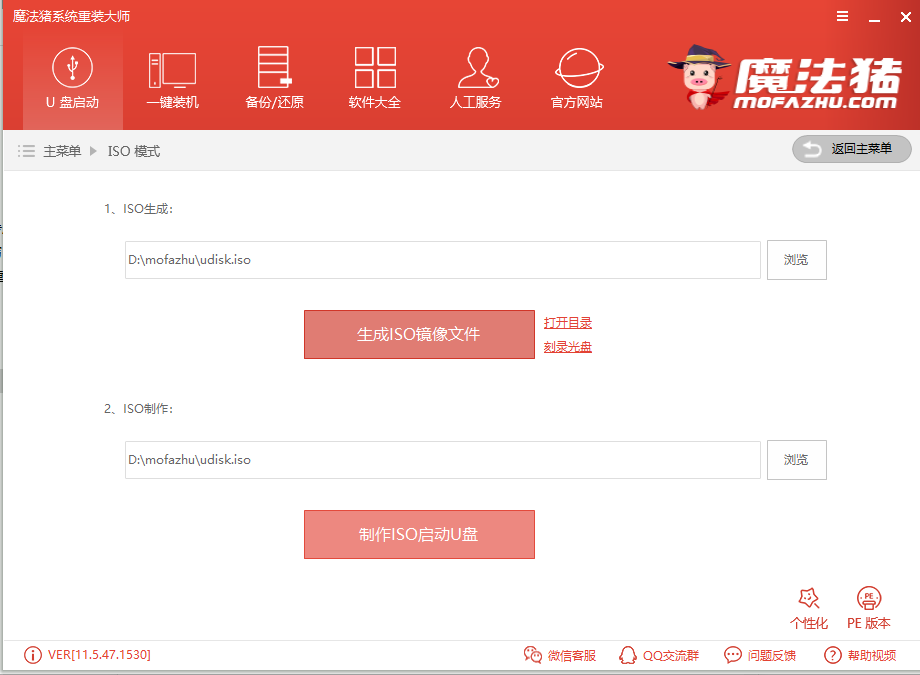Contact 微信客服 WeChat customer service
920x675 pixels.
pos(559,655)
